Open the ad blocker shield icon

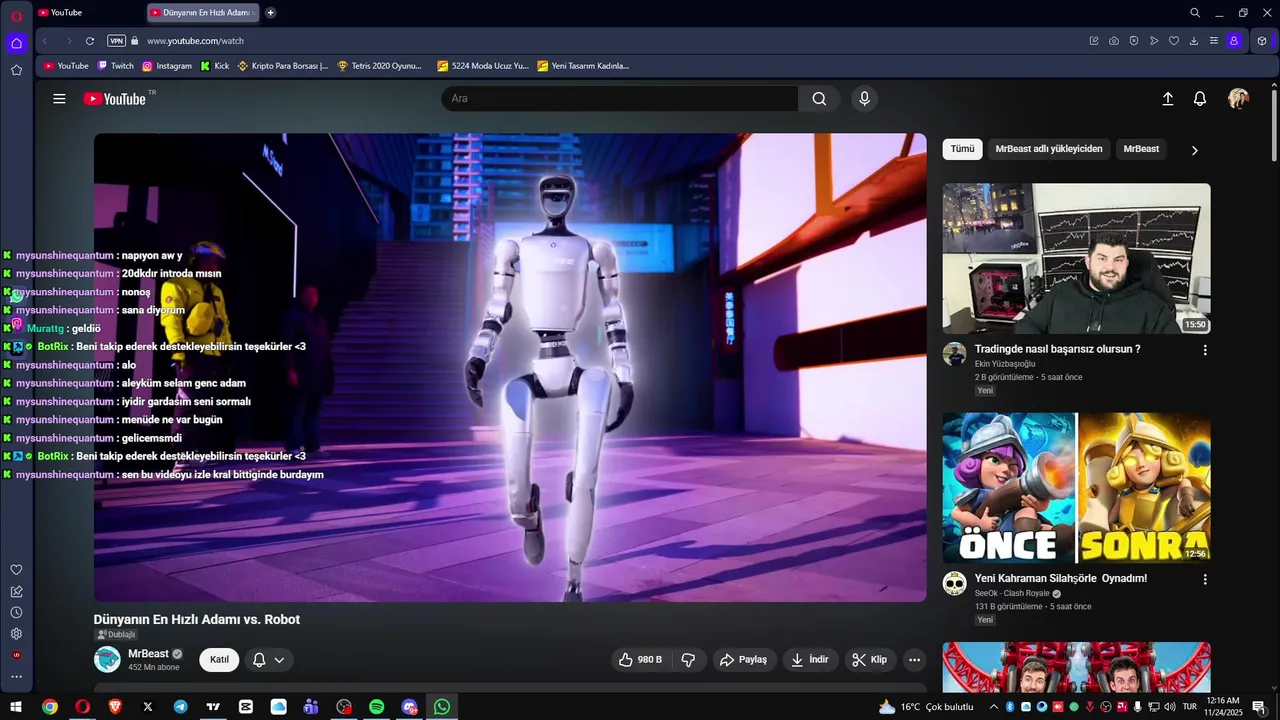pyautogui.click(x=1134, y=41)
